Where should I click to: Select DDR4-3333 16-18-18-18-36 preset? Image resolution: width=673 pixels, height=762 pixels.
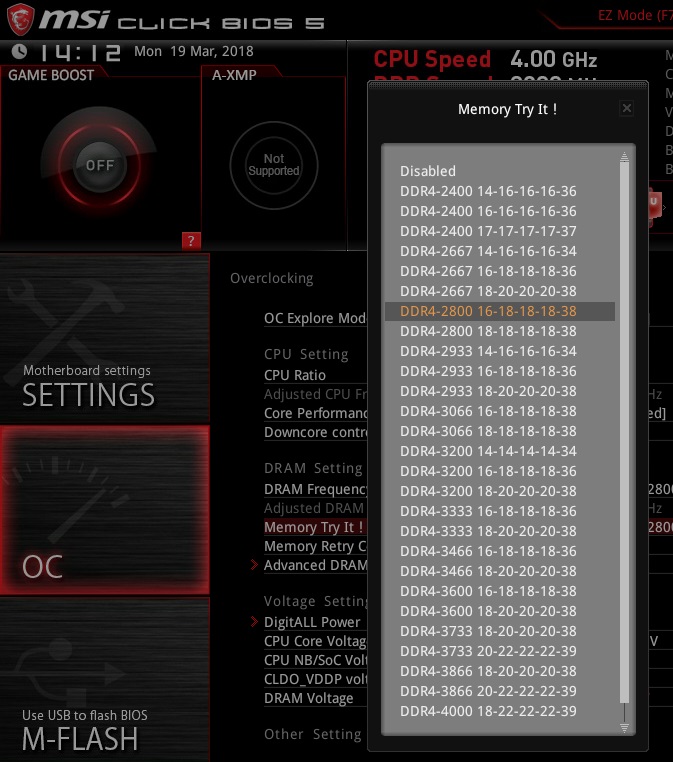[x=488, y=511]
